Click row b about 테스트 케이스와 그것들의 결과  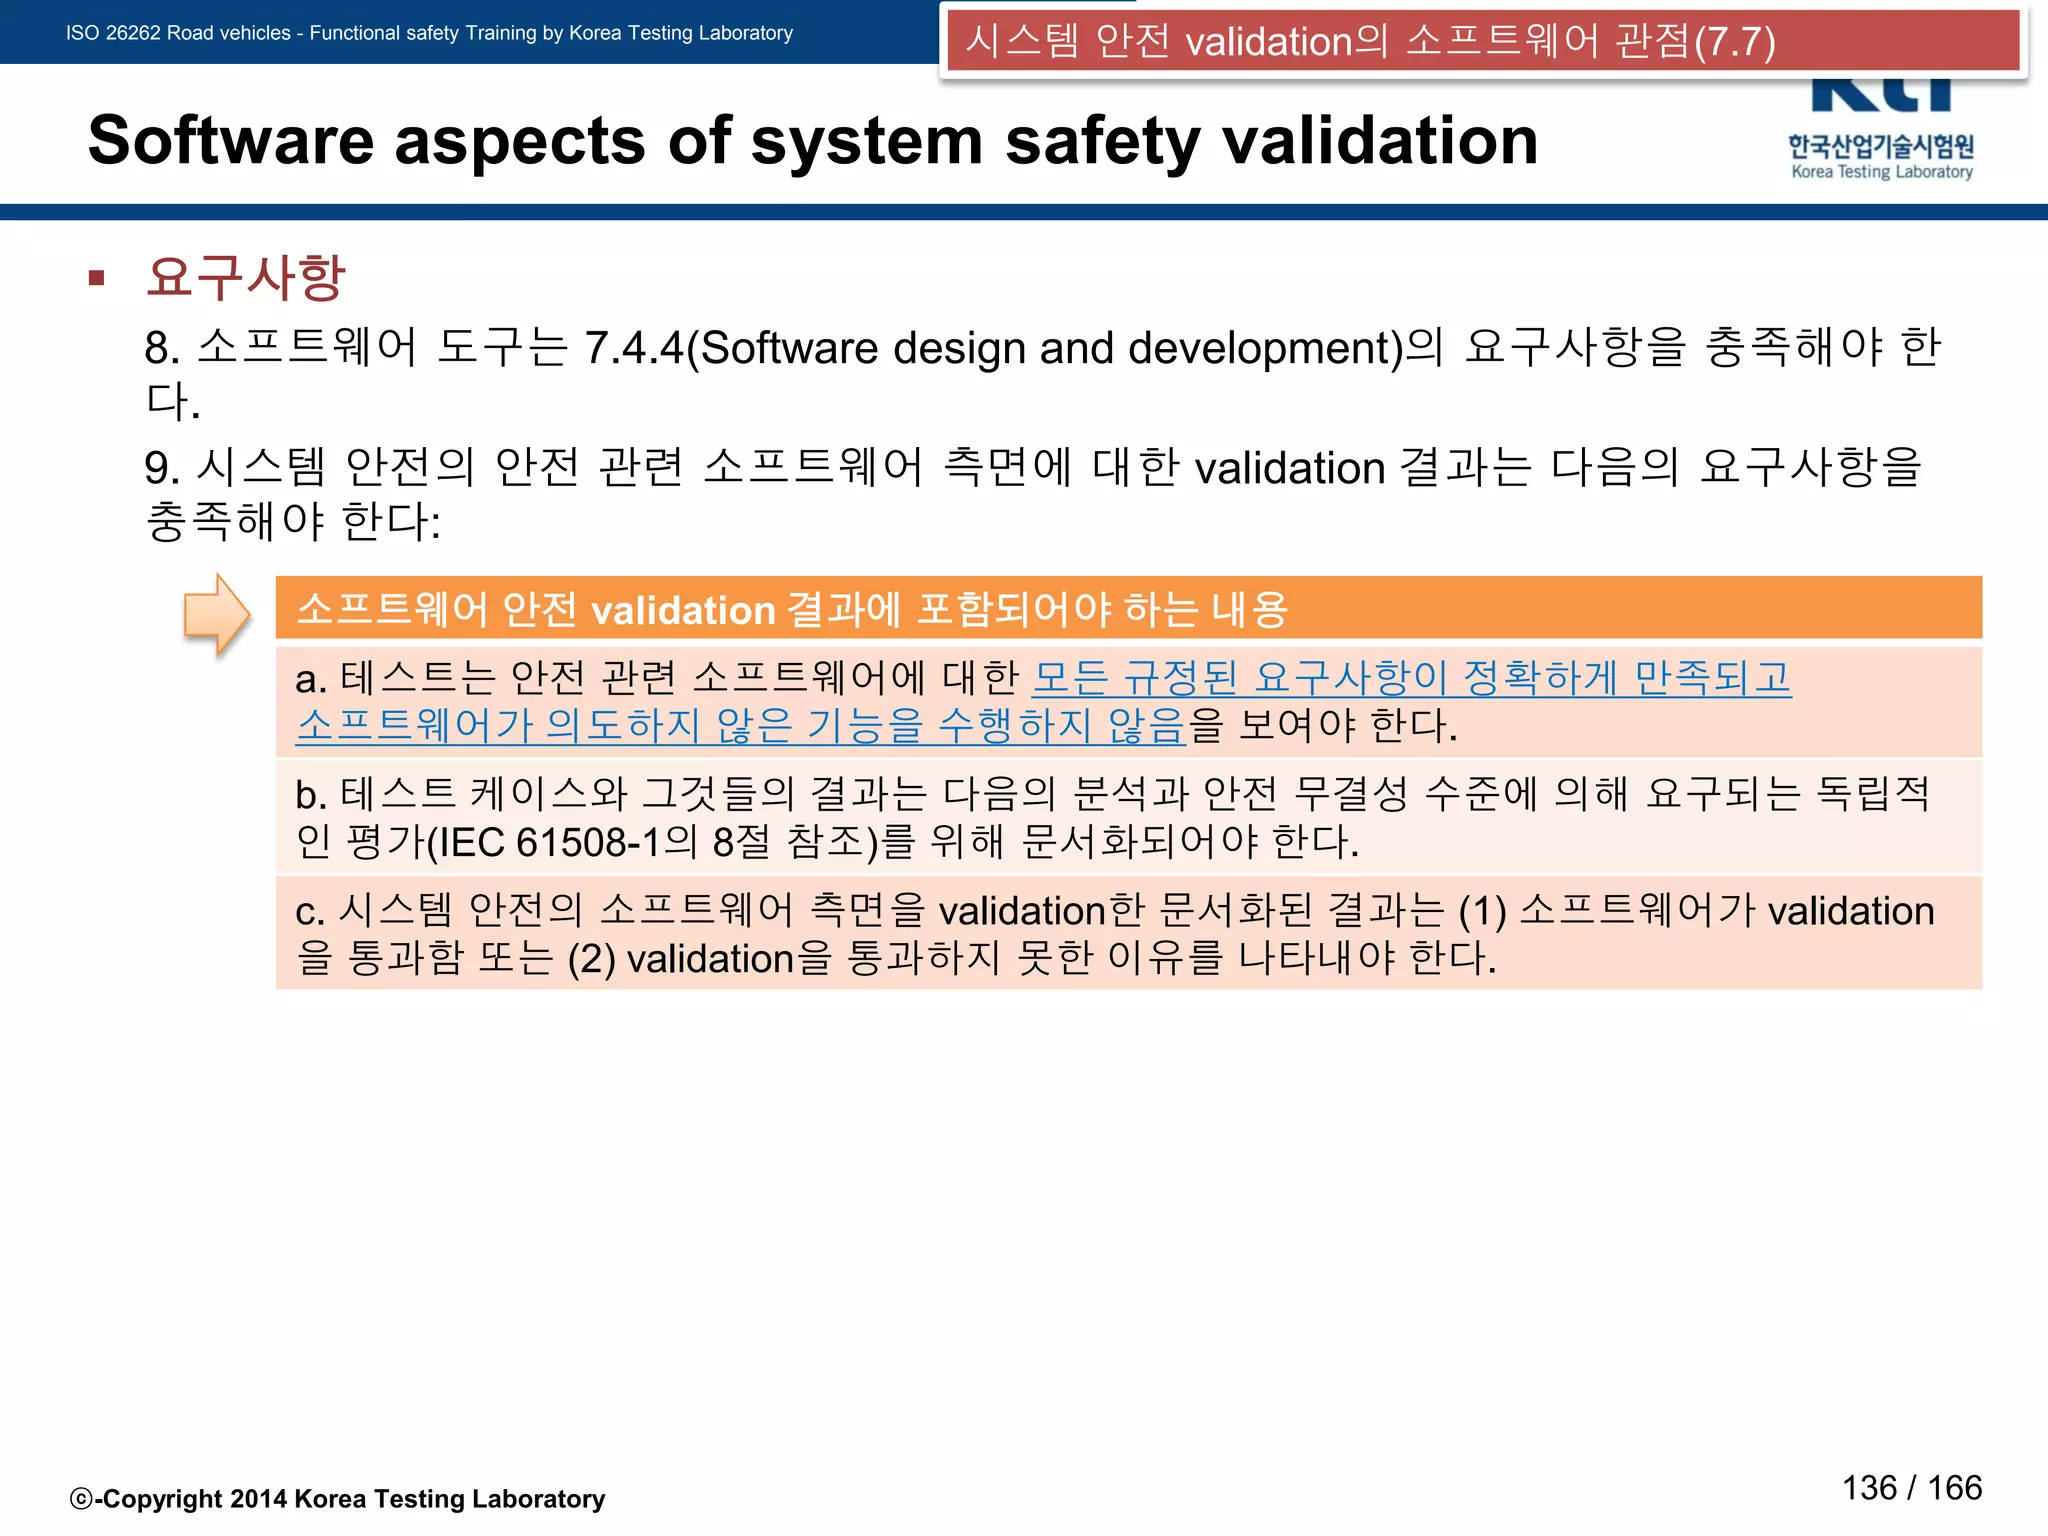coord(1129,817)
